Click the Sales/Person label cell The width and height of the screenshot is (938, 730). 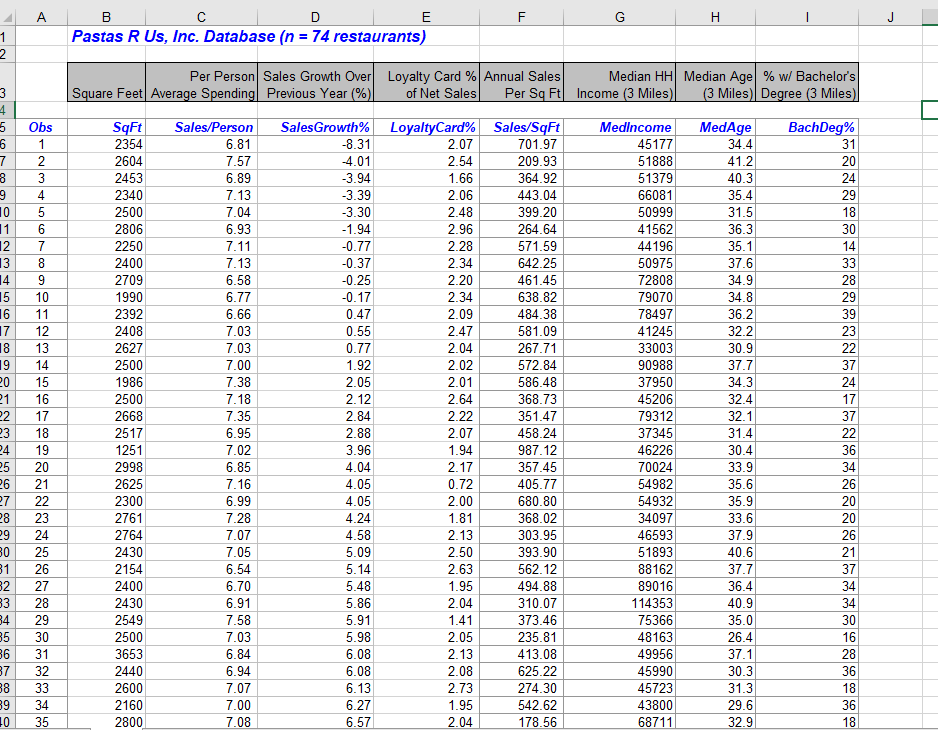(x=202, y=127)
